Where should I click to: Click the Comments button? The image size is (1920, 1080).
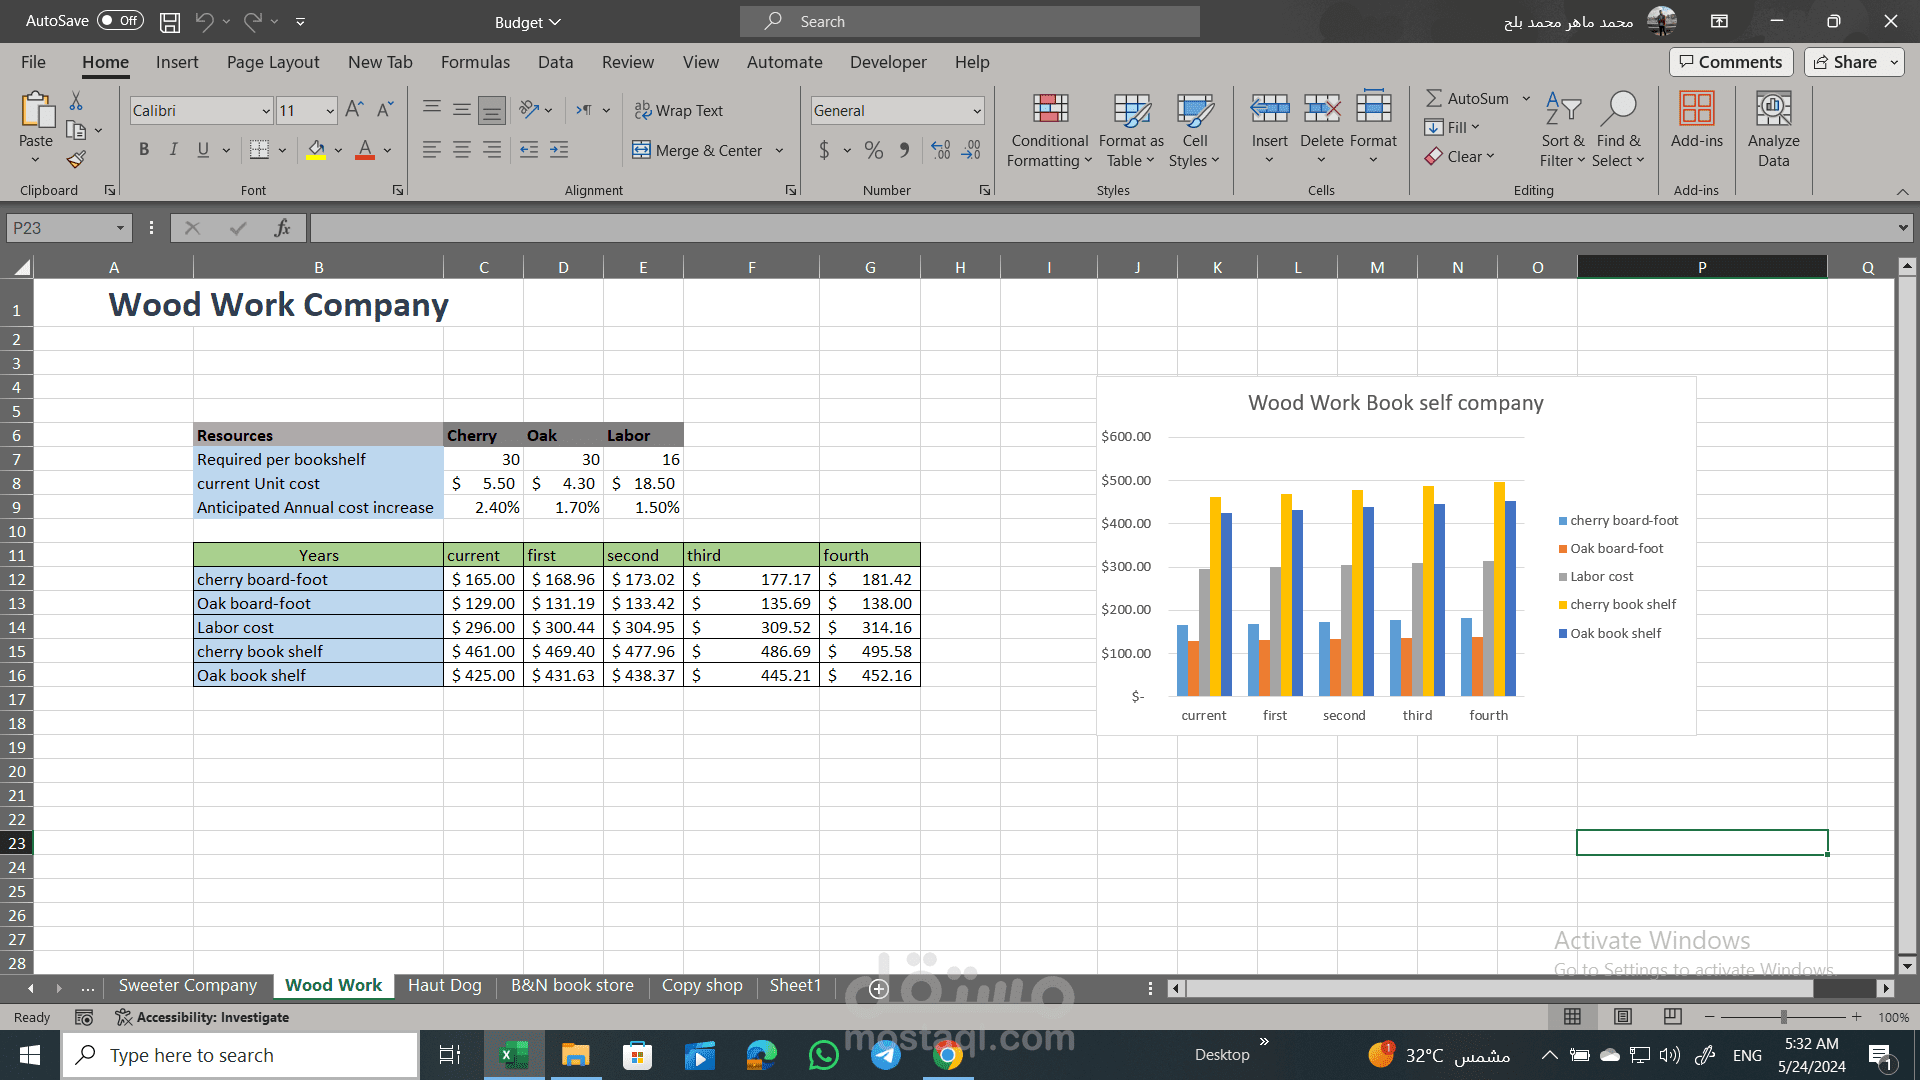[x=1730, y=62]
